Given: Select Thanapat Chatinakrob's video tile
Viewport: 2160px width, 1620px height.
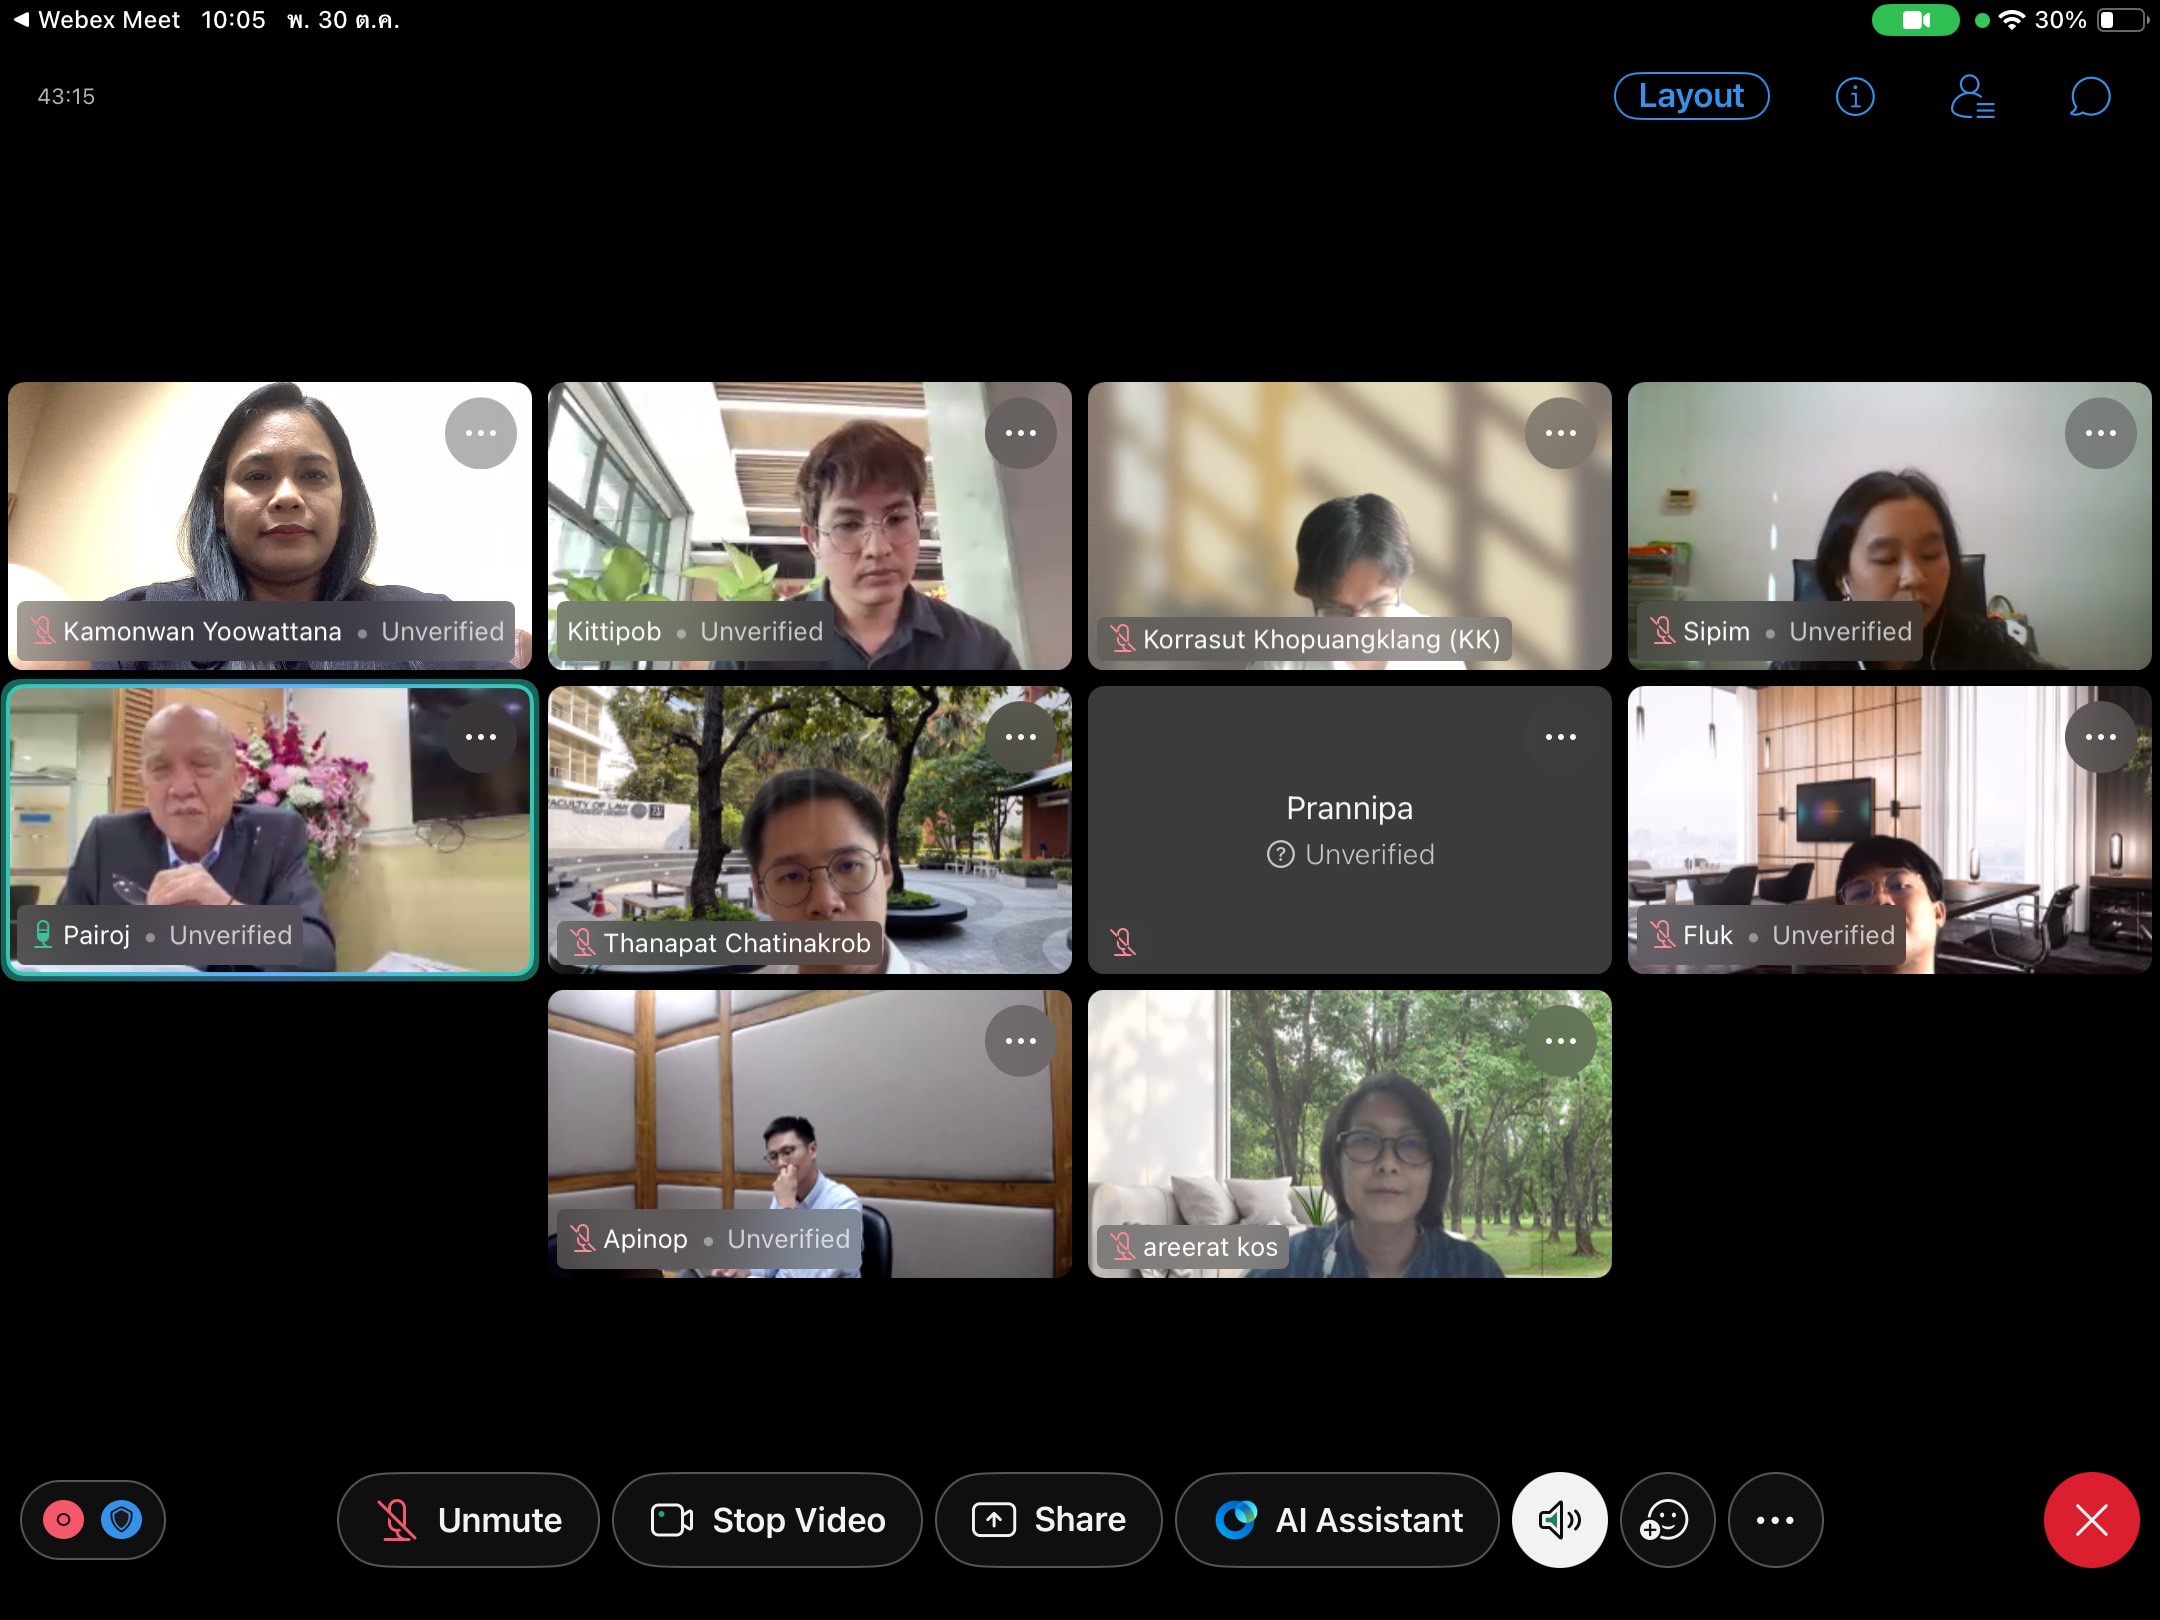Looking at the screenshot, I should 810,830.
